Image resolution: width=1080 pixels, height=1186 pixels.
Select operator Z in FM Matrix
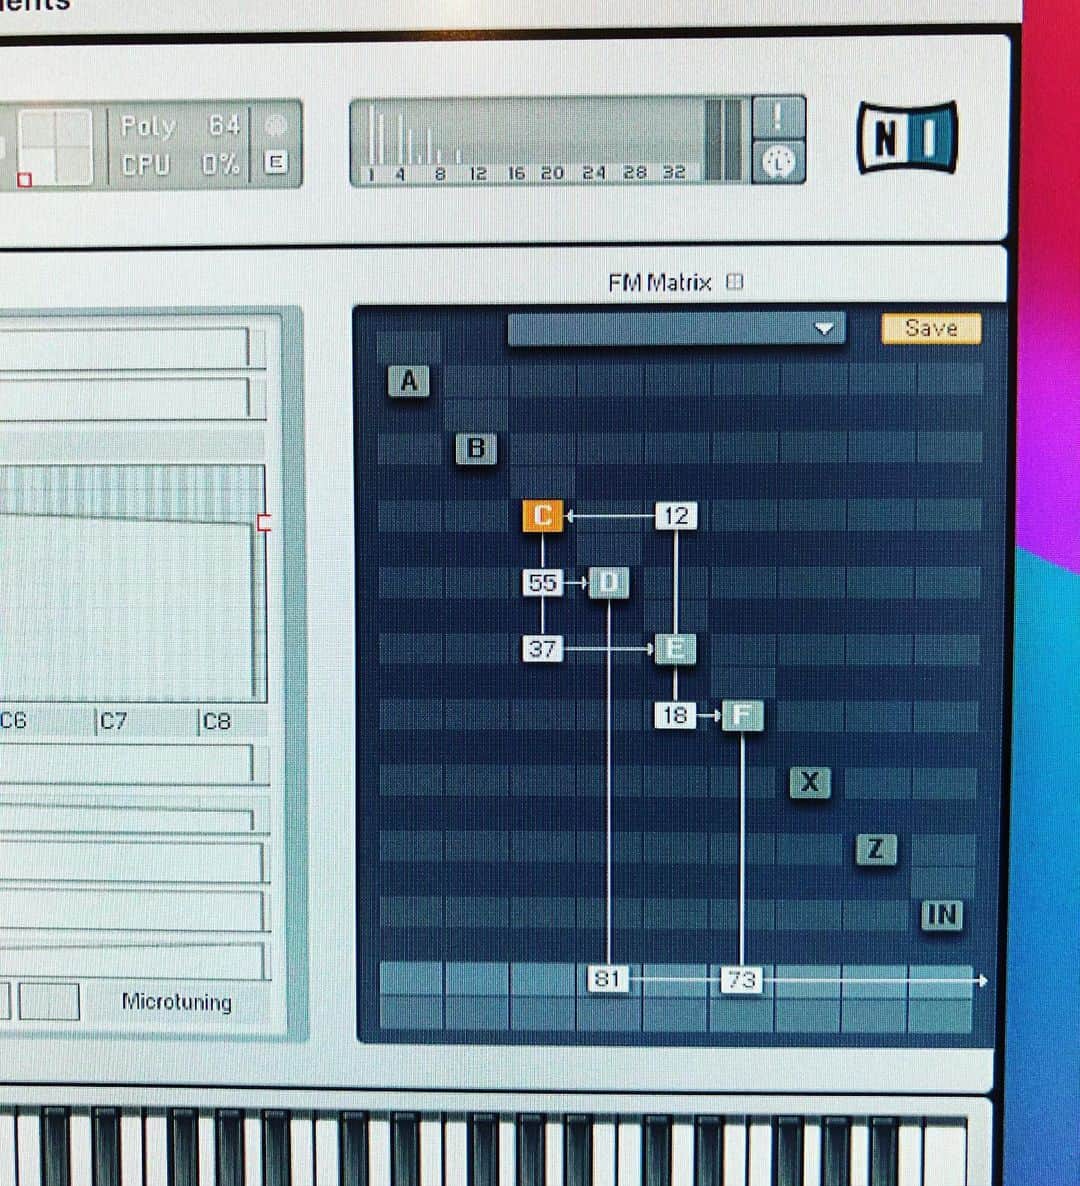[876, 849]
